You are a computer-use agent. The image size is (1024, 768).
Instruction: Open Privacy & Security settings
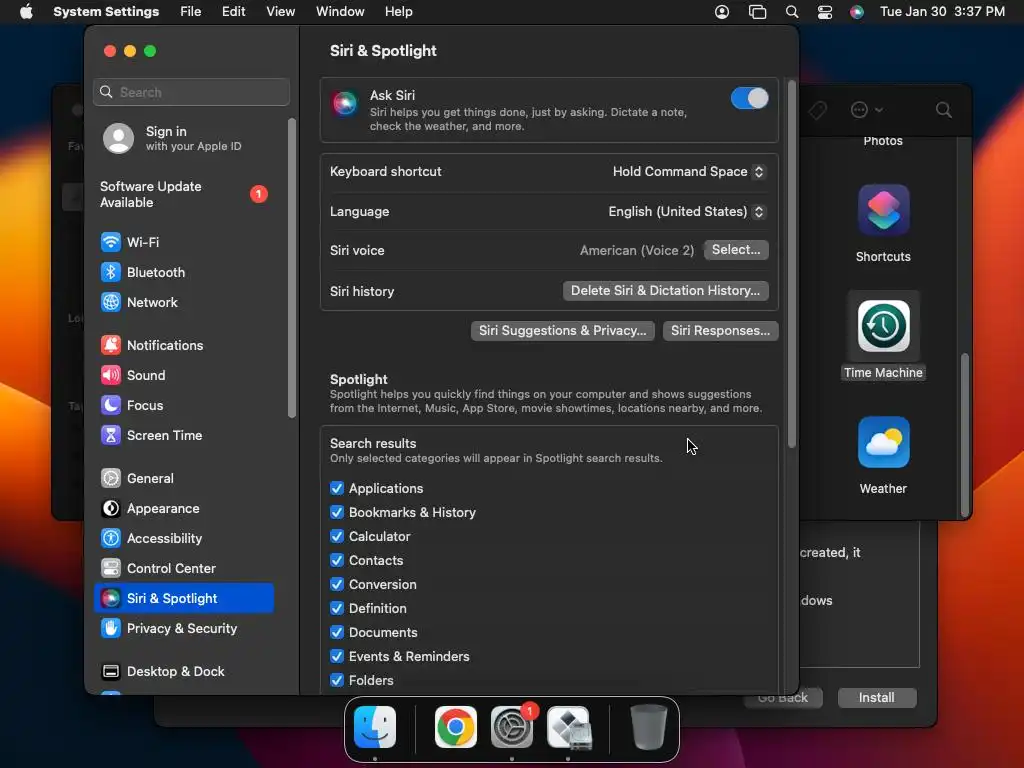(x=184, y=629)
